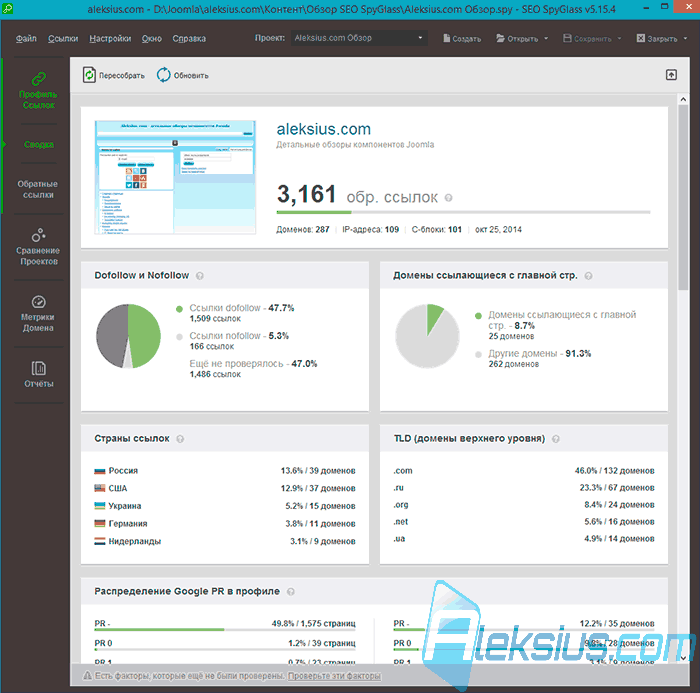
Task: Open the Окно menu
Action: pyautogui.click(x=152, y=38)
